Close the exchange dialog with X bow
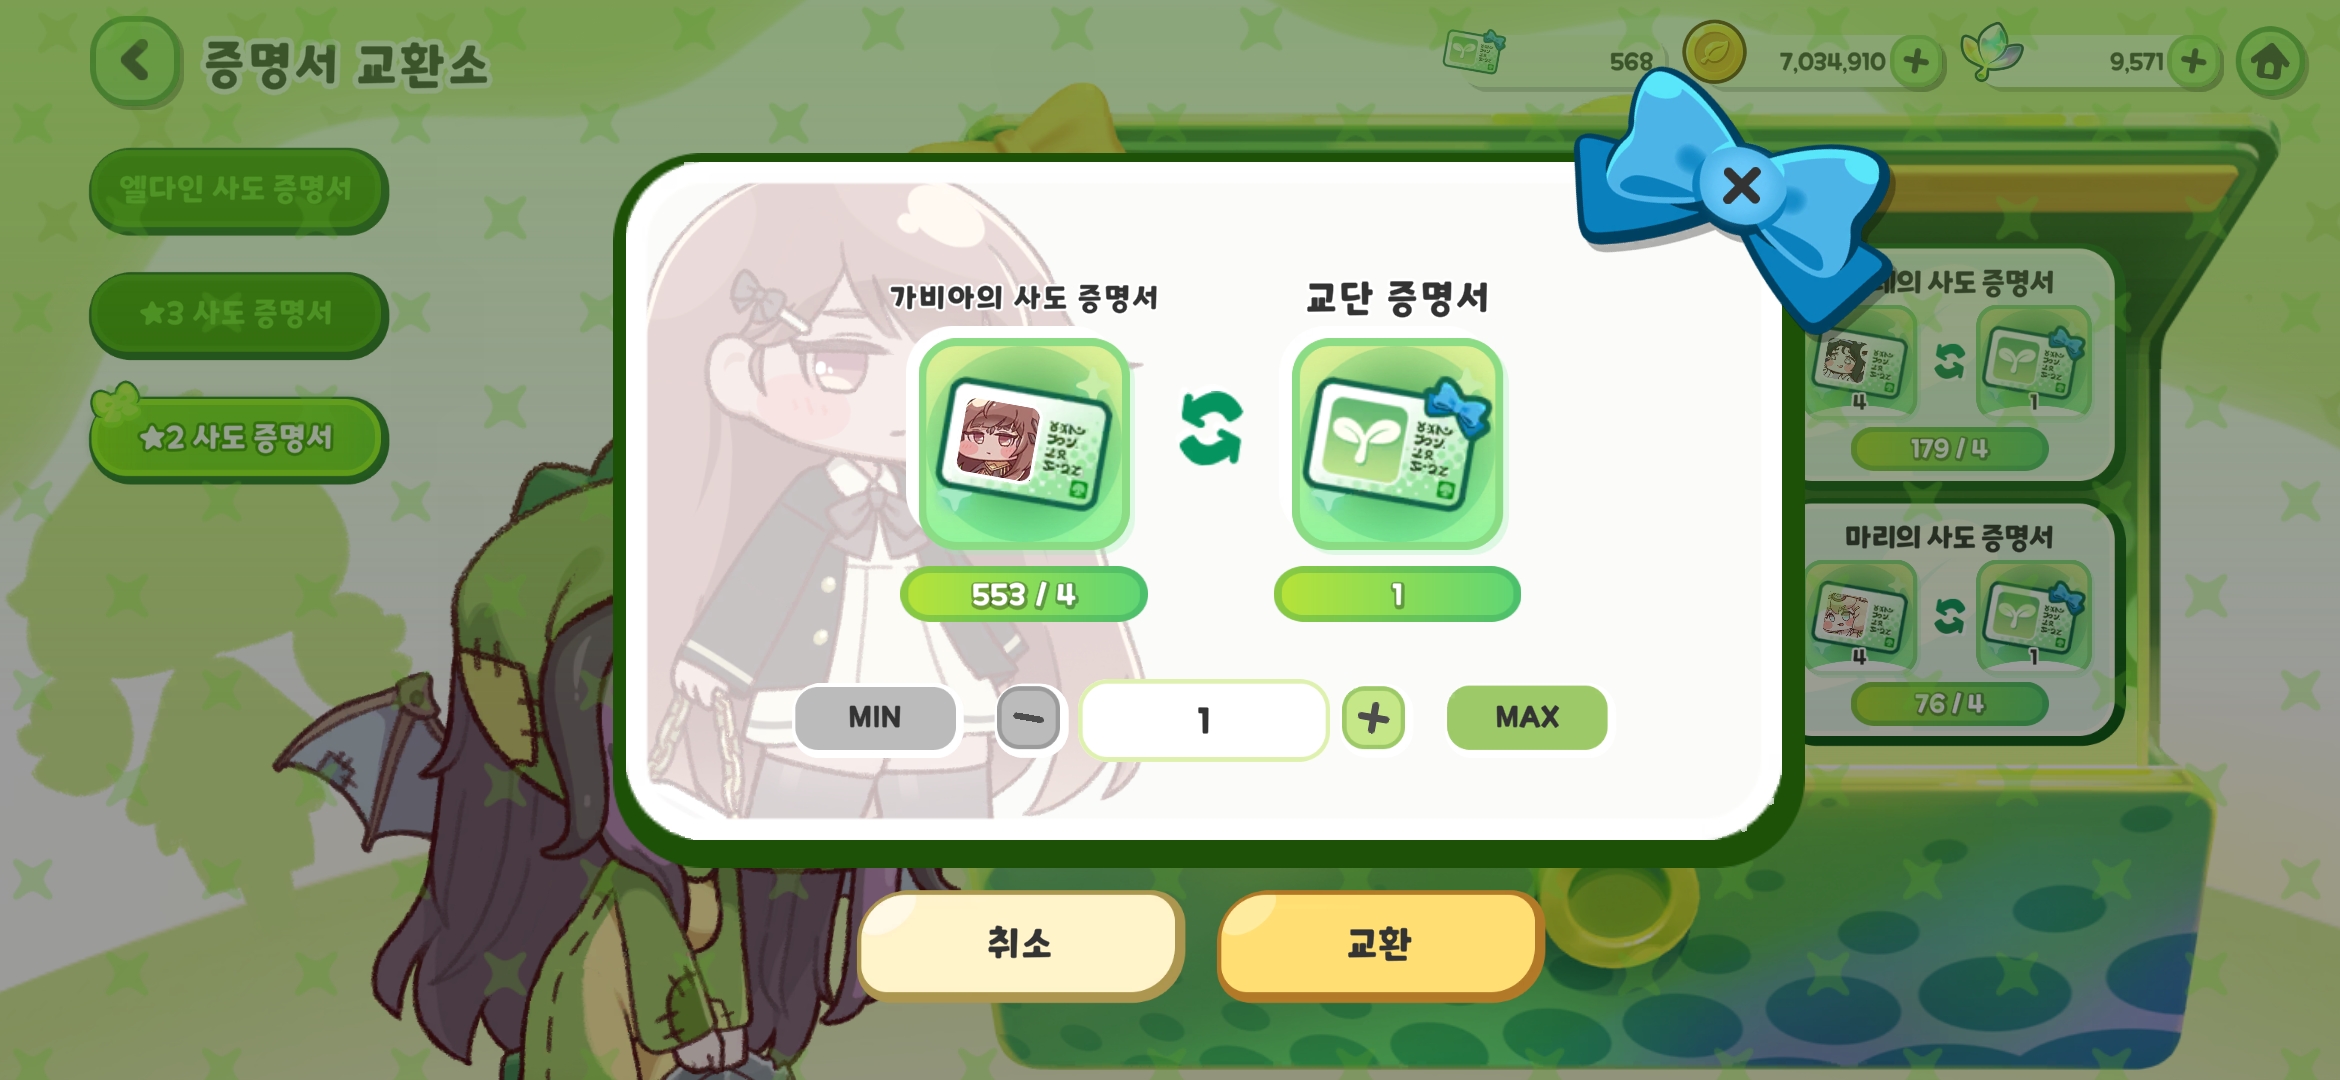The image size is (2340, 1080). click(1741, 185)
